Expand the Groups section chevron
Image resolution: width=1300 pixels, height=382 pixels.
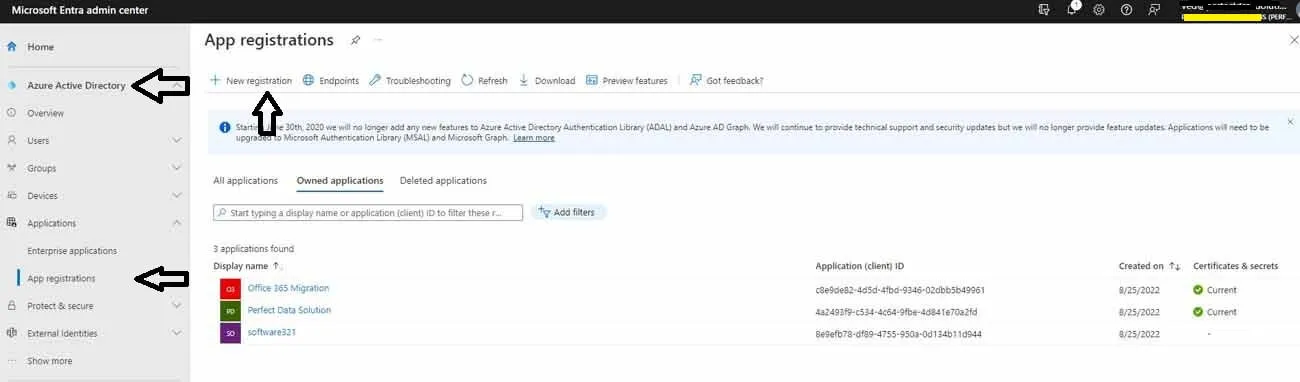pyautogui.click(x=177, y=168)
